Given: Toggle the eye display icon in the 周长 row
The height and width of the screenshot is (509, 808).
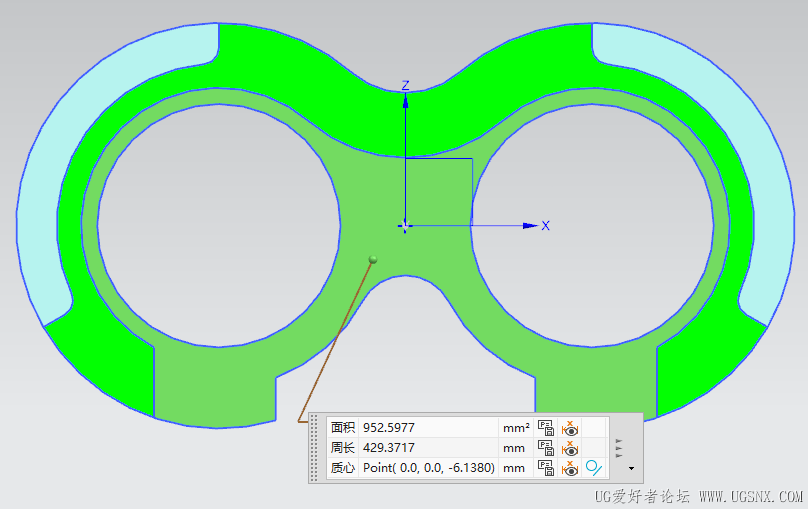Looking at the screenshot, I should tap(569, 448).
